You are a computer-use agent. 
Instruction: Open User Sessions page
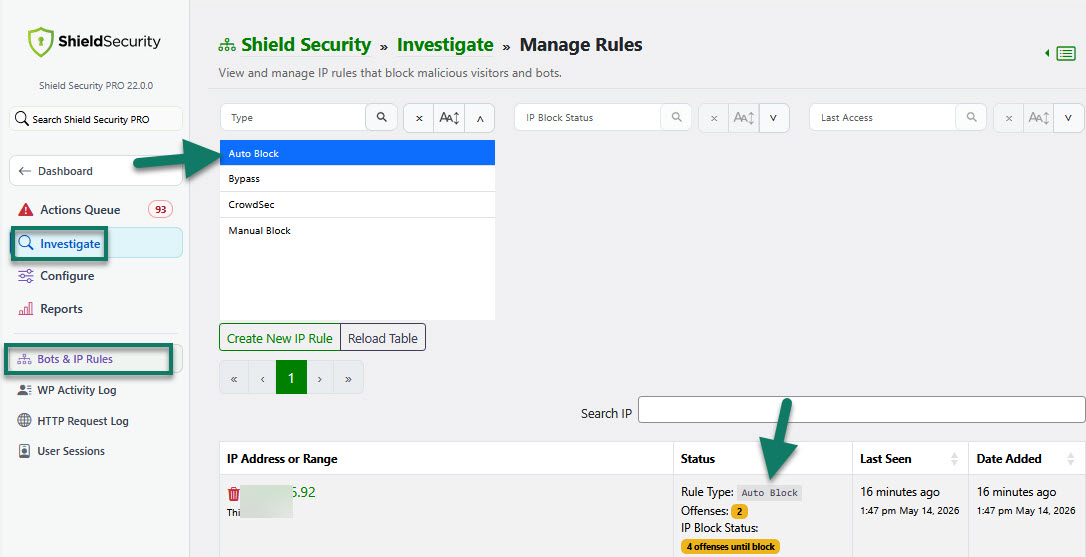pos(71,451)
